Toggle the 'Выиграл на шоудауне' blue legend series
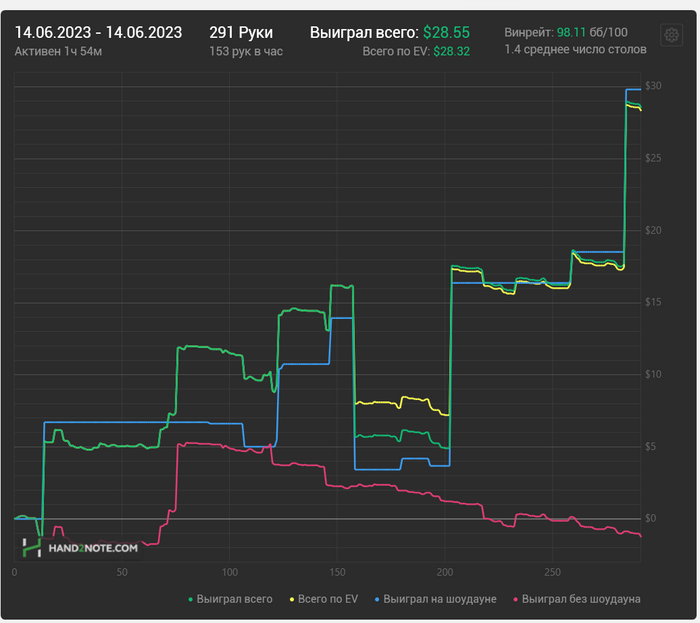Viewport: 700px width, 623px height. tap(435, 599)
